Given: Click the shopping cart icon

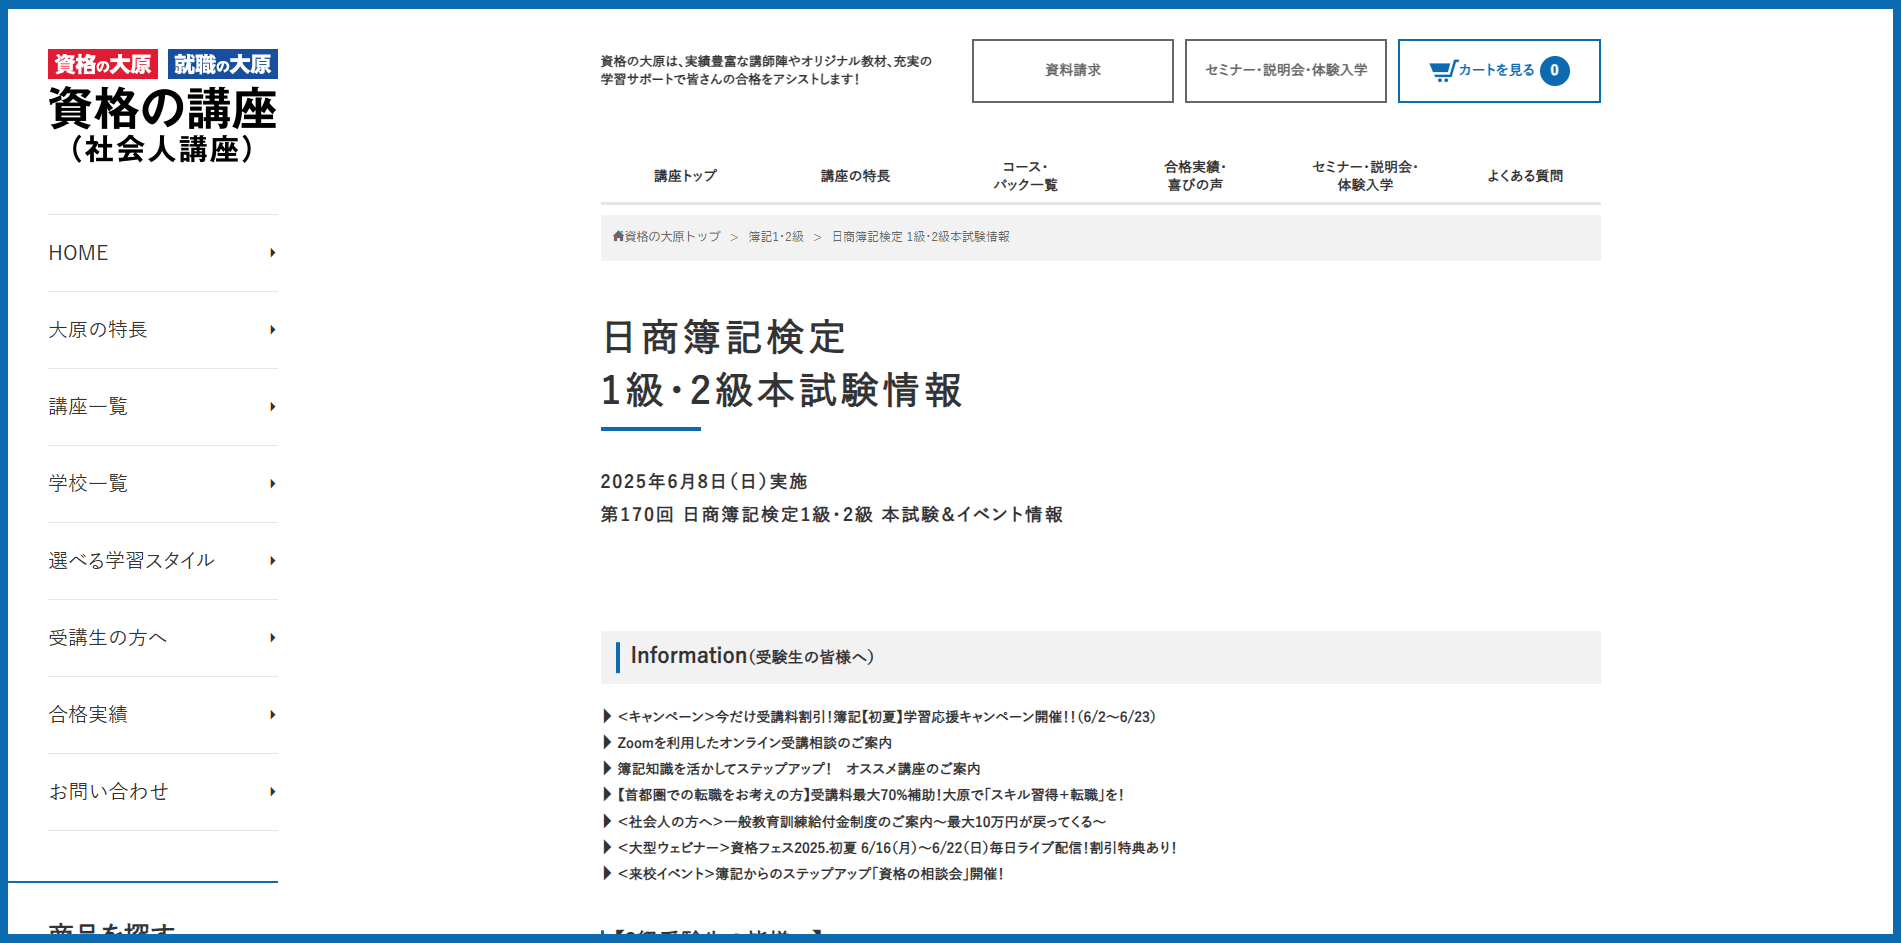Looking at the screenshot, I should (x=1442, y=71).
